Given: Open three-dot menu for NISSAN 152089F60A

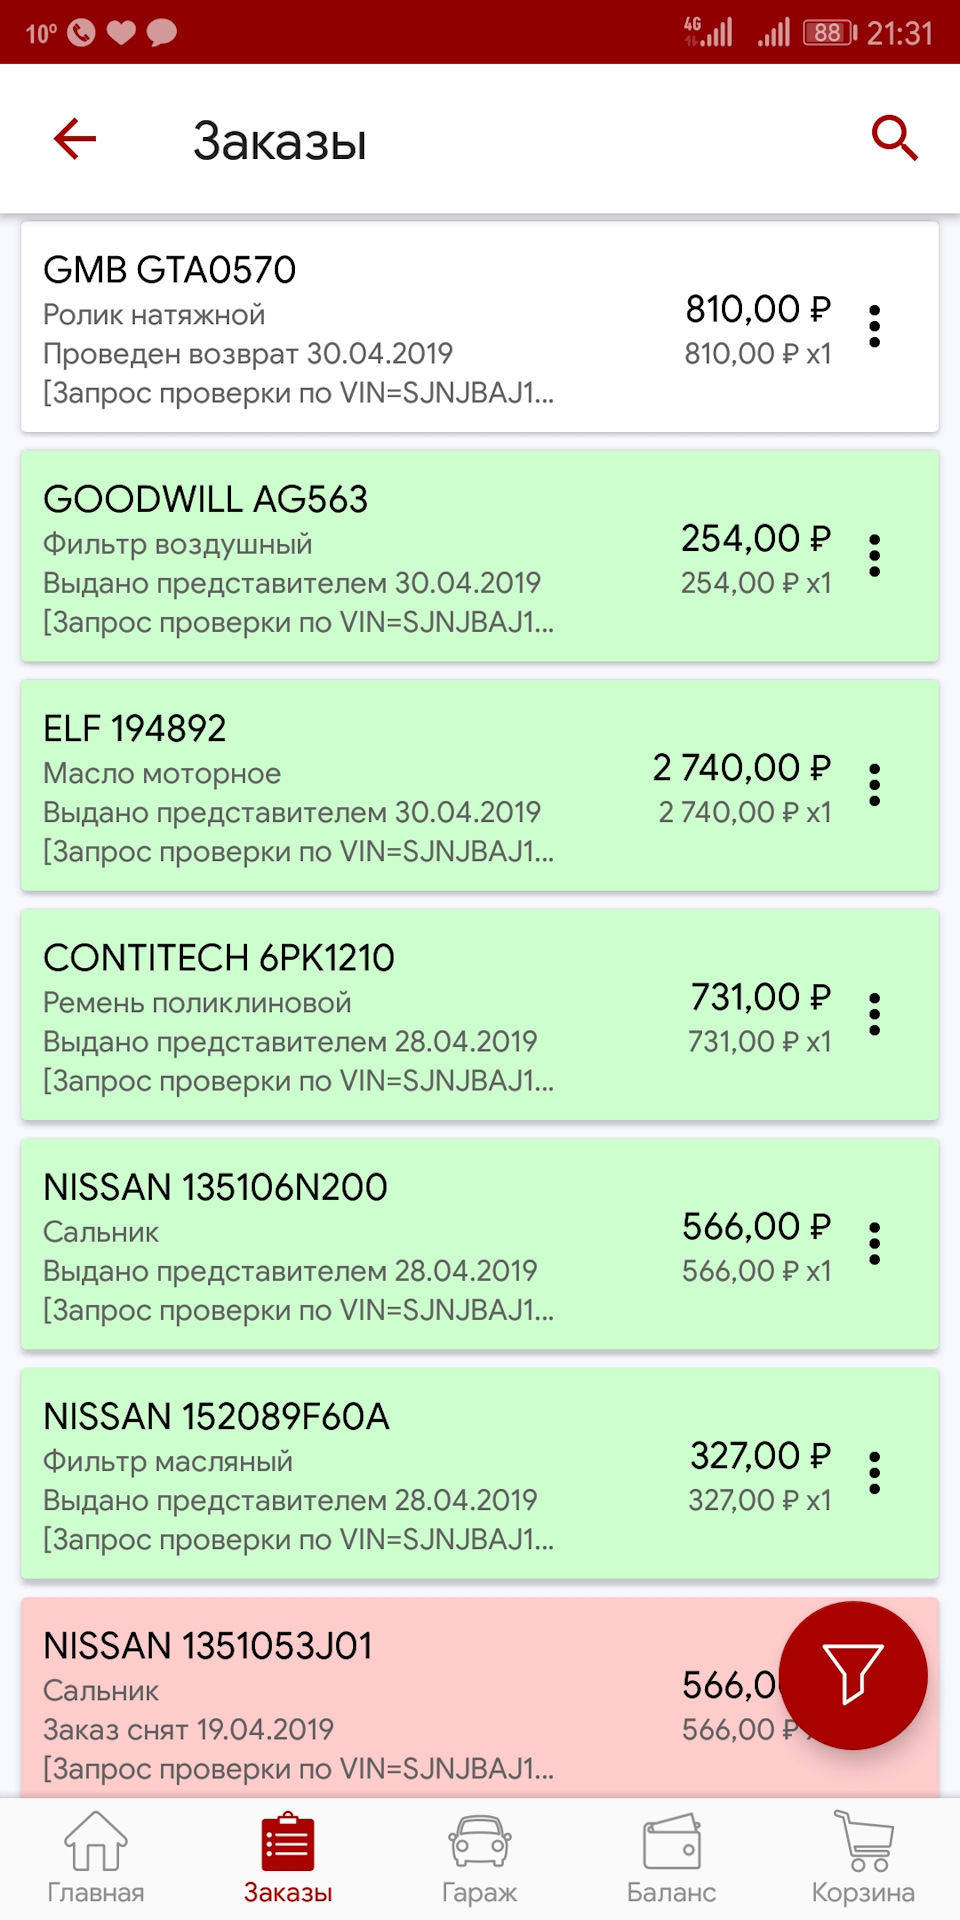Looking at the screenshot, I should [875, 1473].
